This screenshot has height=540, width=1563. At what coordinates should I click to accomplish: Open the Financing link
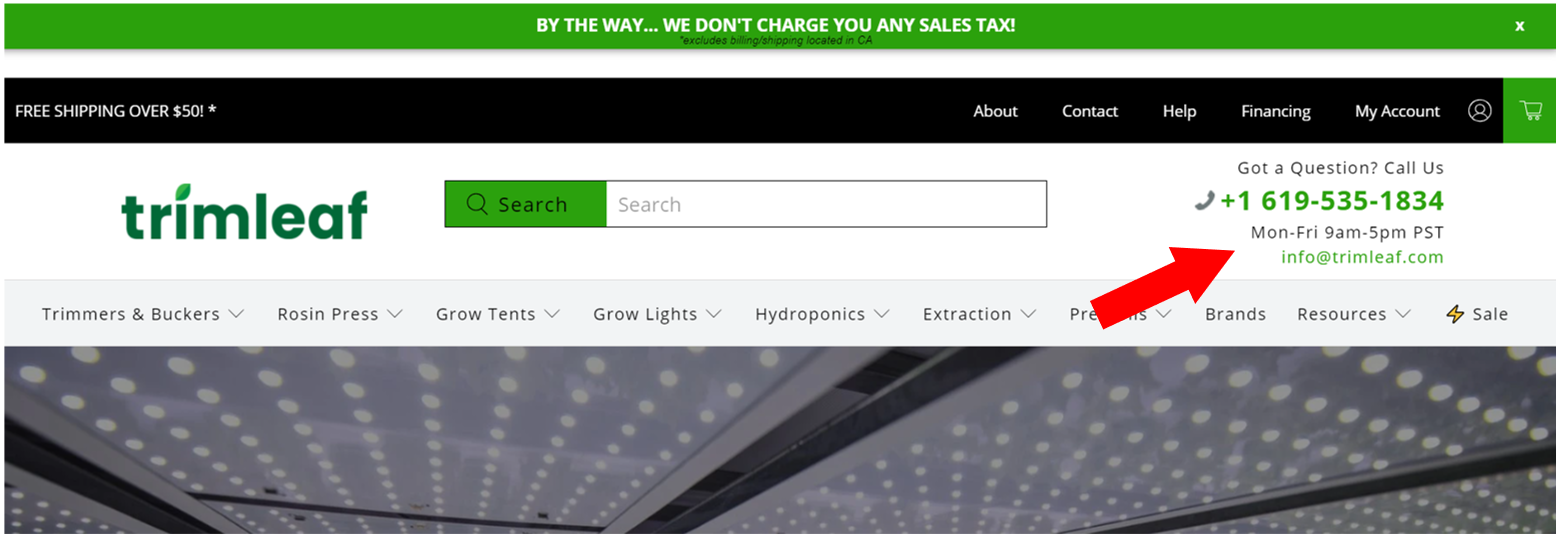tap(1275, 111)
